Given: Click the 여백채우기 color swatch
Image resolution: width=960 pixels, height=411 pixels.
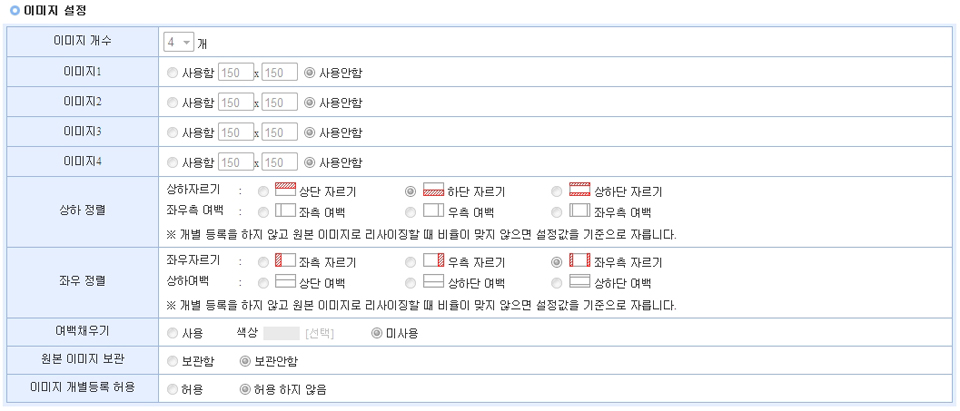Looking at the screenshot, I should pos(281,333).
